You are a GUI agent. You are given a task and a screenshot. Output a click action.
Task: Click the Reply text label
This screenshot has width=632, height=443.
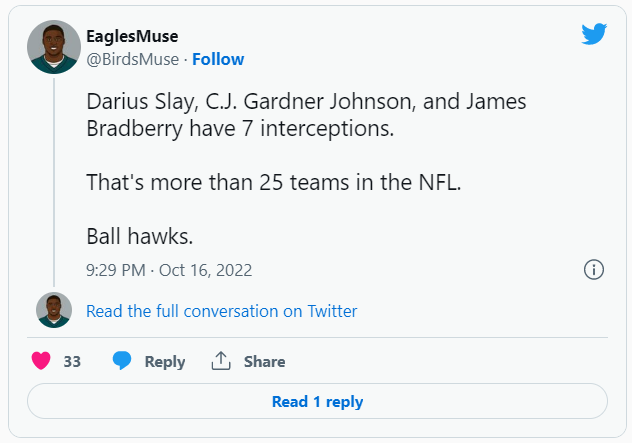(x=165, y=362)
